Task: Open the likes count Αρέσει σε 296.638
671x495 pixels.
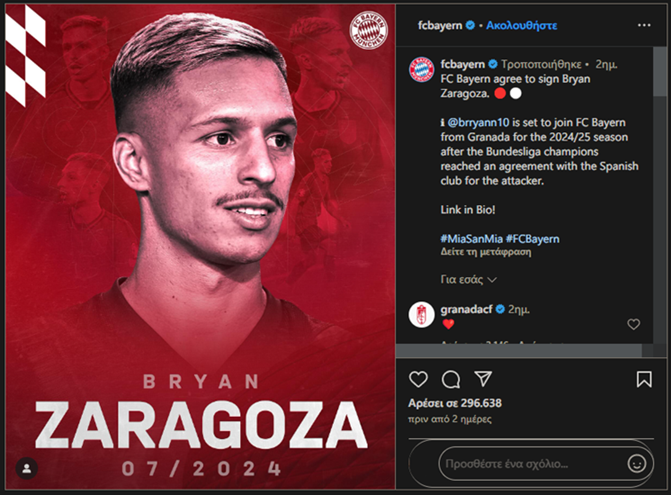Action: 454,403
